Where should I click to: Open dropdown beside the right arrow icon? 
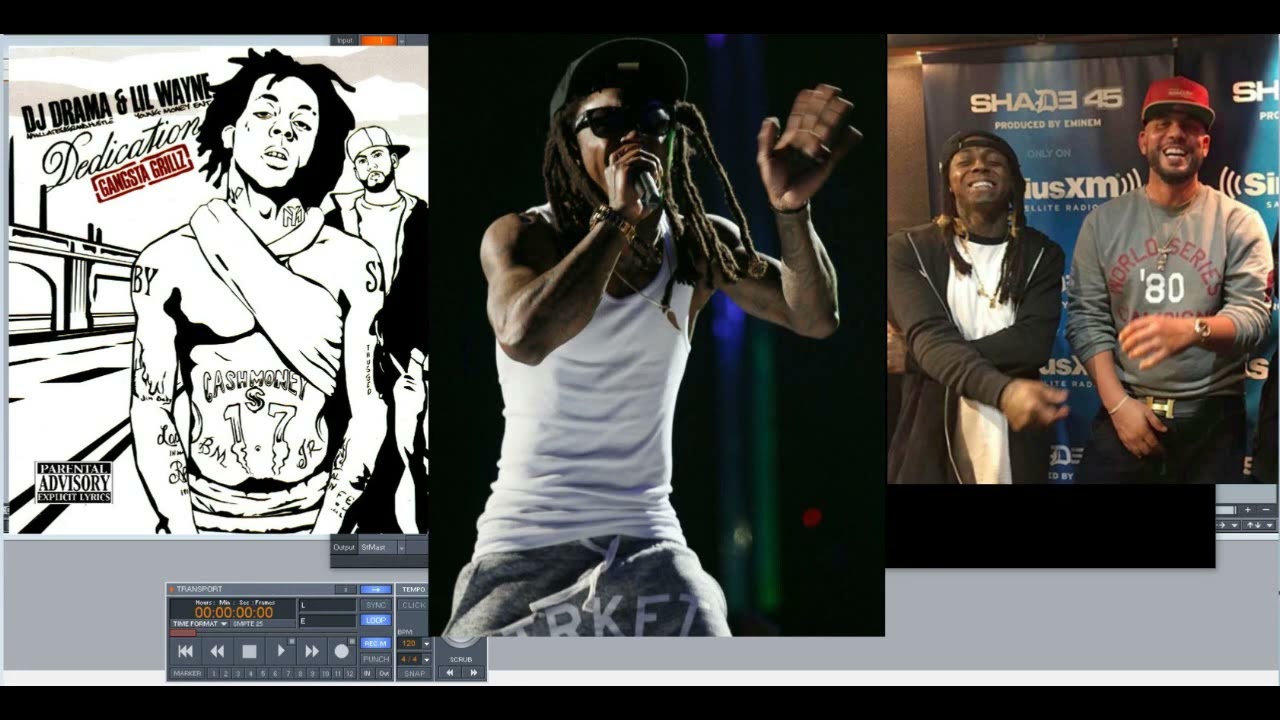click(x=1235, y=525)
